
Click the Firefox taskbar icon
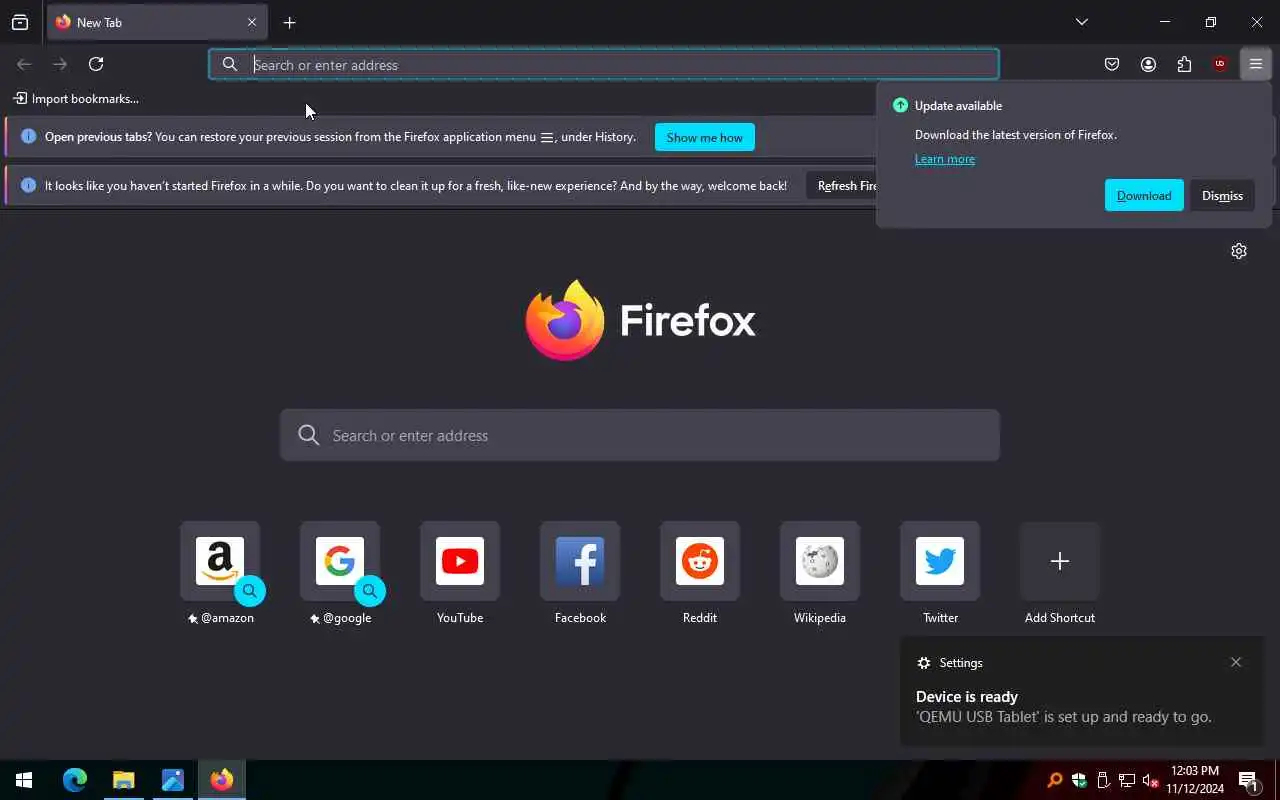(x=222, y=780)
